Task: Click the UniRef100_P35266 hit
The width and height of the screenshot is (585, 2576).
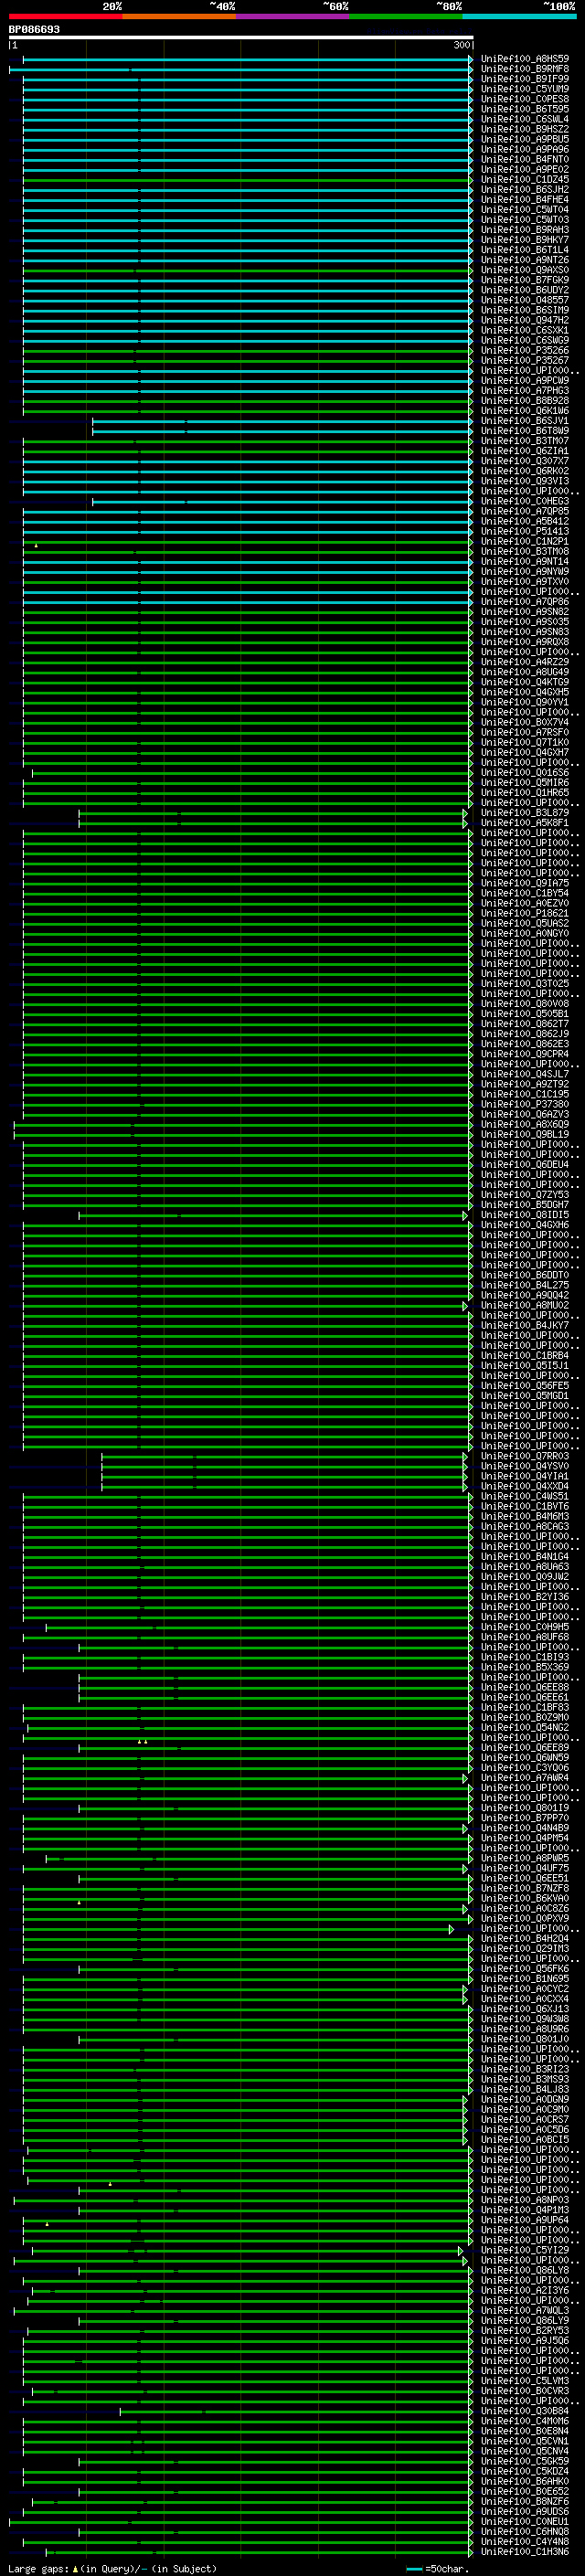Action: tap(525, 350)
